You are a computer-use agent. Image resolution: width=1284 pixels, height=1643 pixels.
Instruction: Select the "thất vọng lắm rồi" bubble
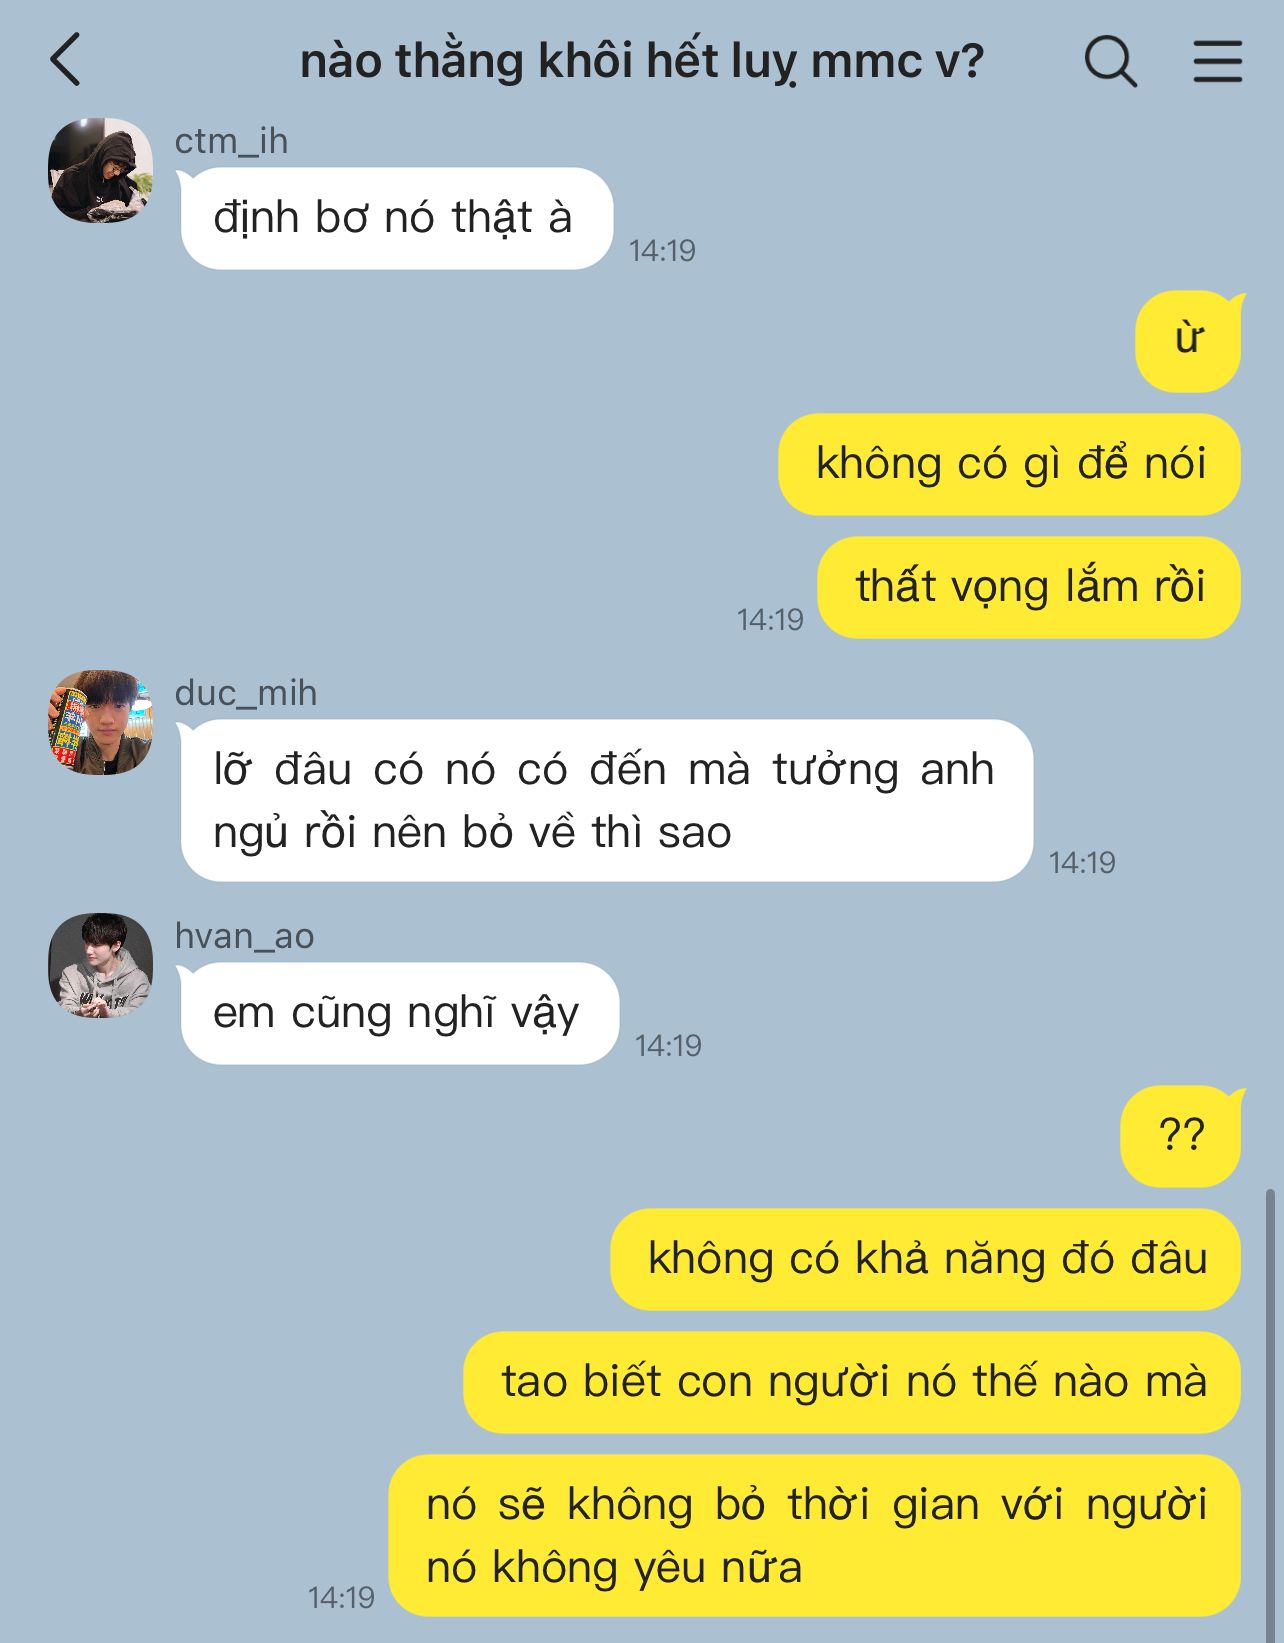click(1030, 587)
